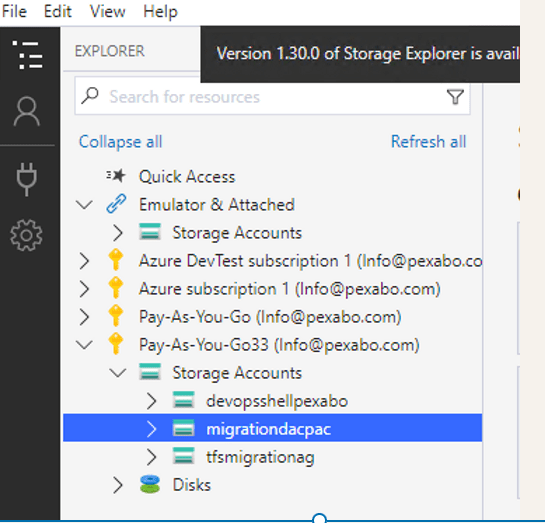
Task: Click storage icon under Emulator & Attached
Action: (150, 231)
